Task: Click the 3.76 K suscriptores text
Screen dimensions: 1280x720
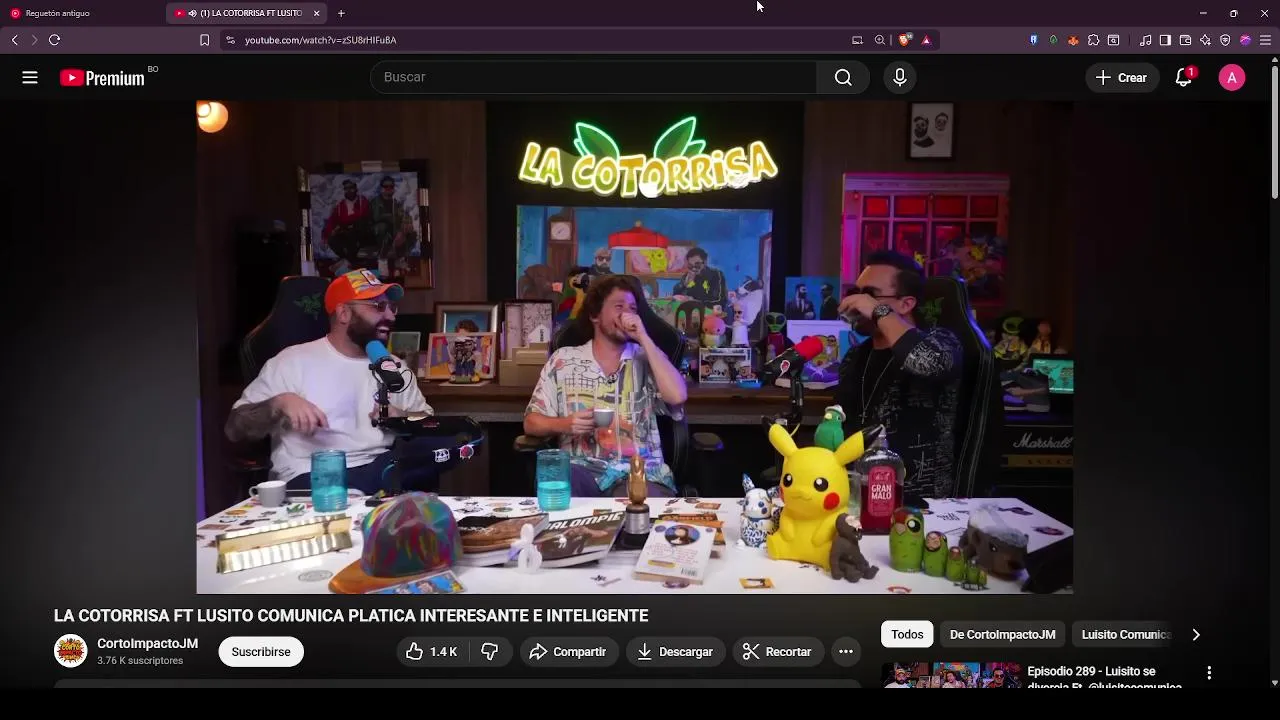Action: tap(140, 661)
